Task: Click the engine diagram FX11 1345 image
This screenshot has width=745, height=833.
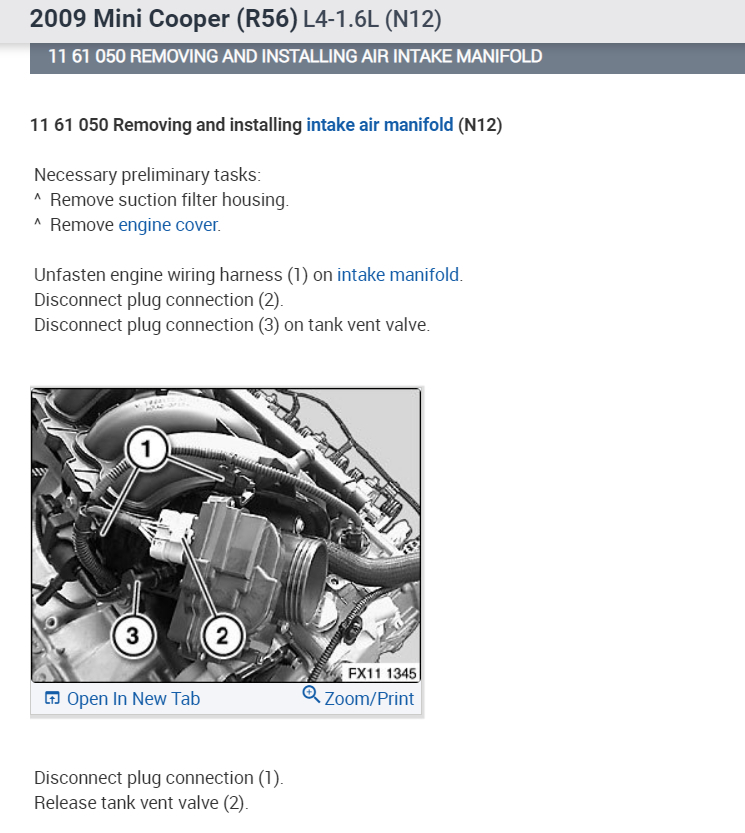Action: point(226,536)
